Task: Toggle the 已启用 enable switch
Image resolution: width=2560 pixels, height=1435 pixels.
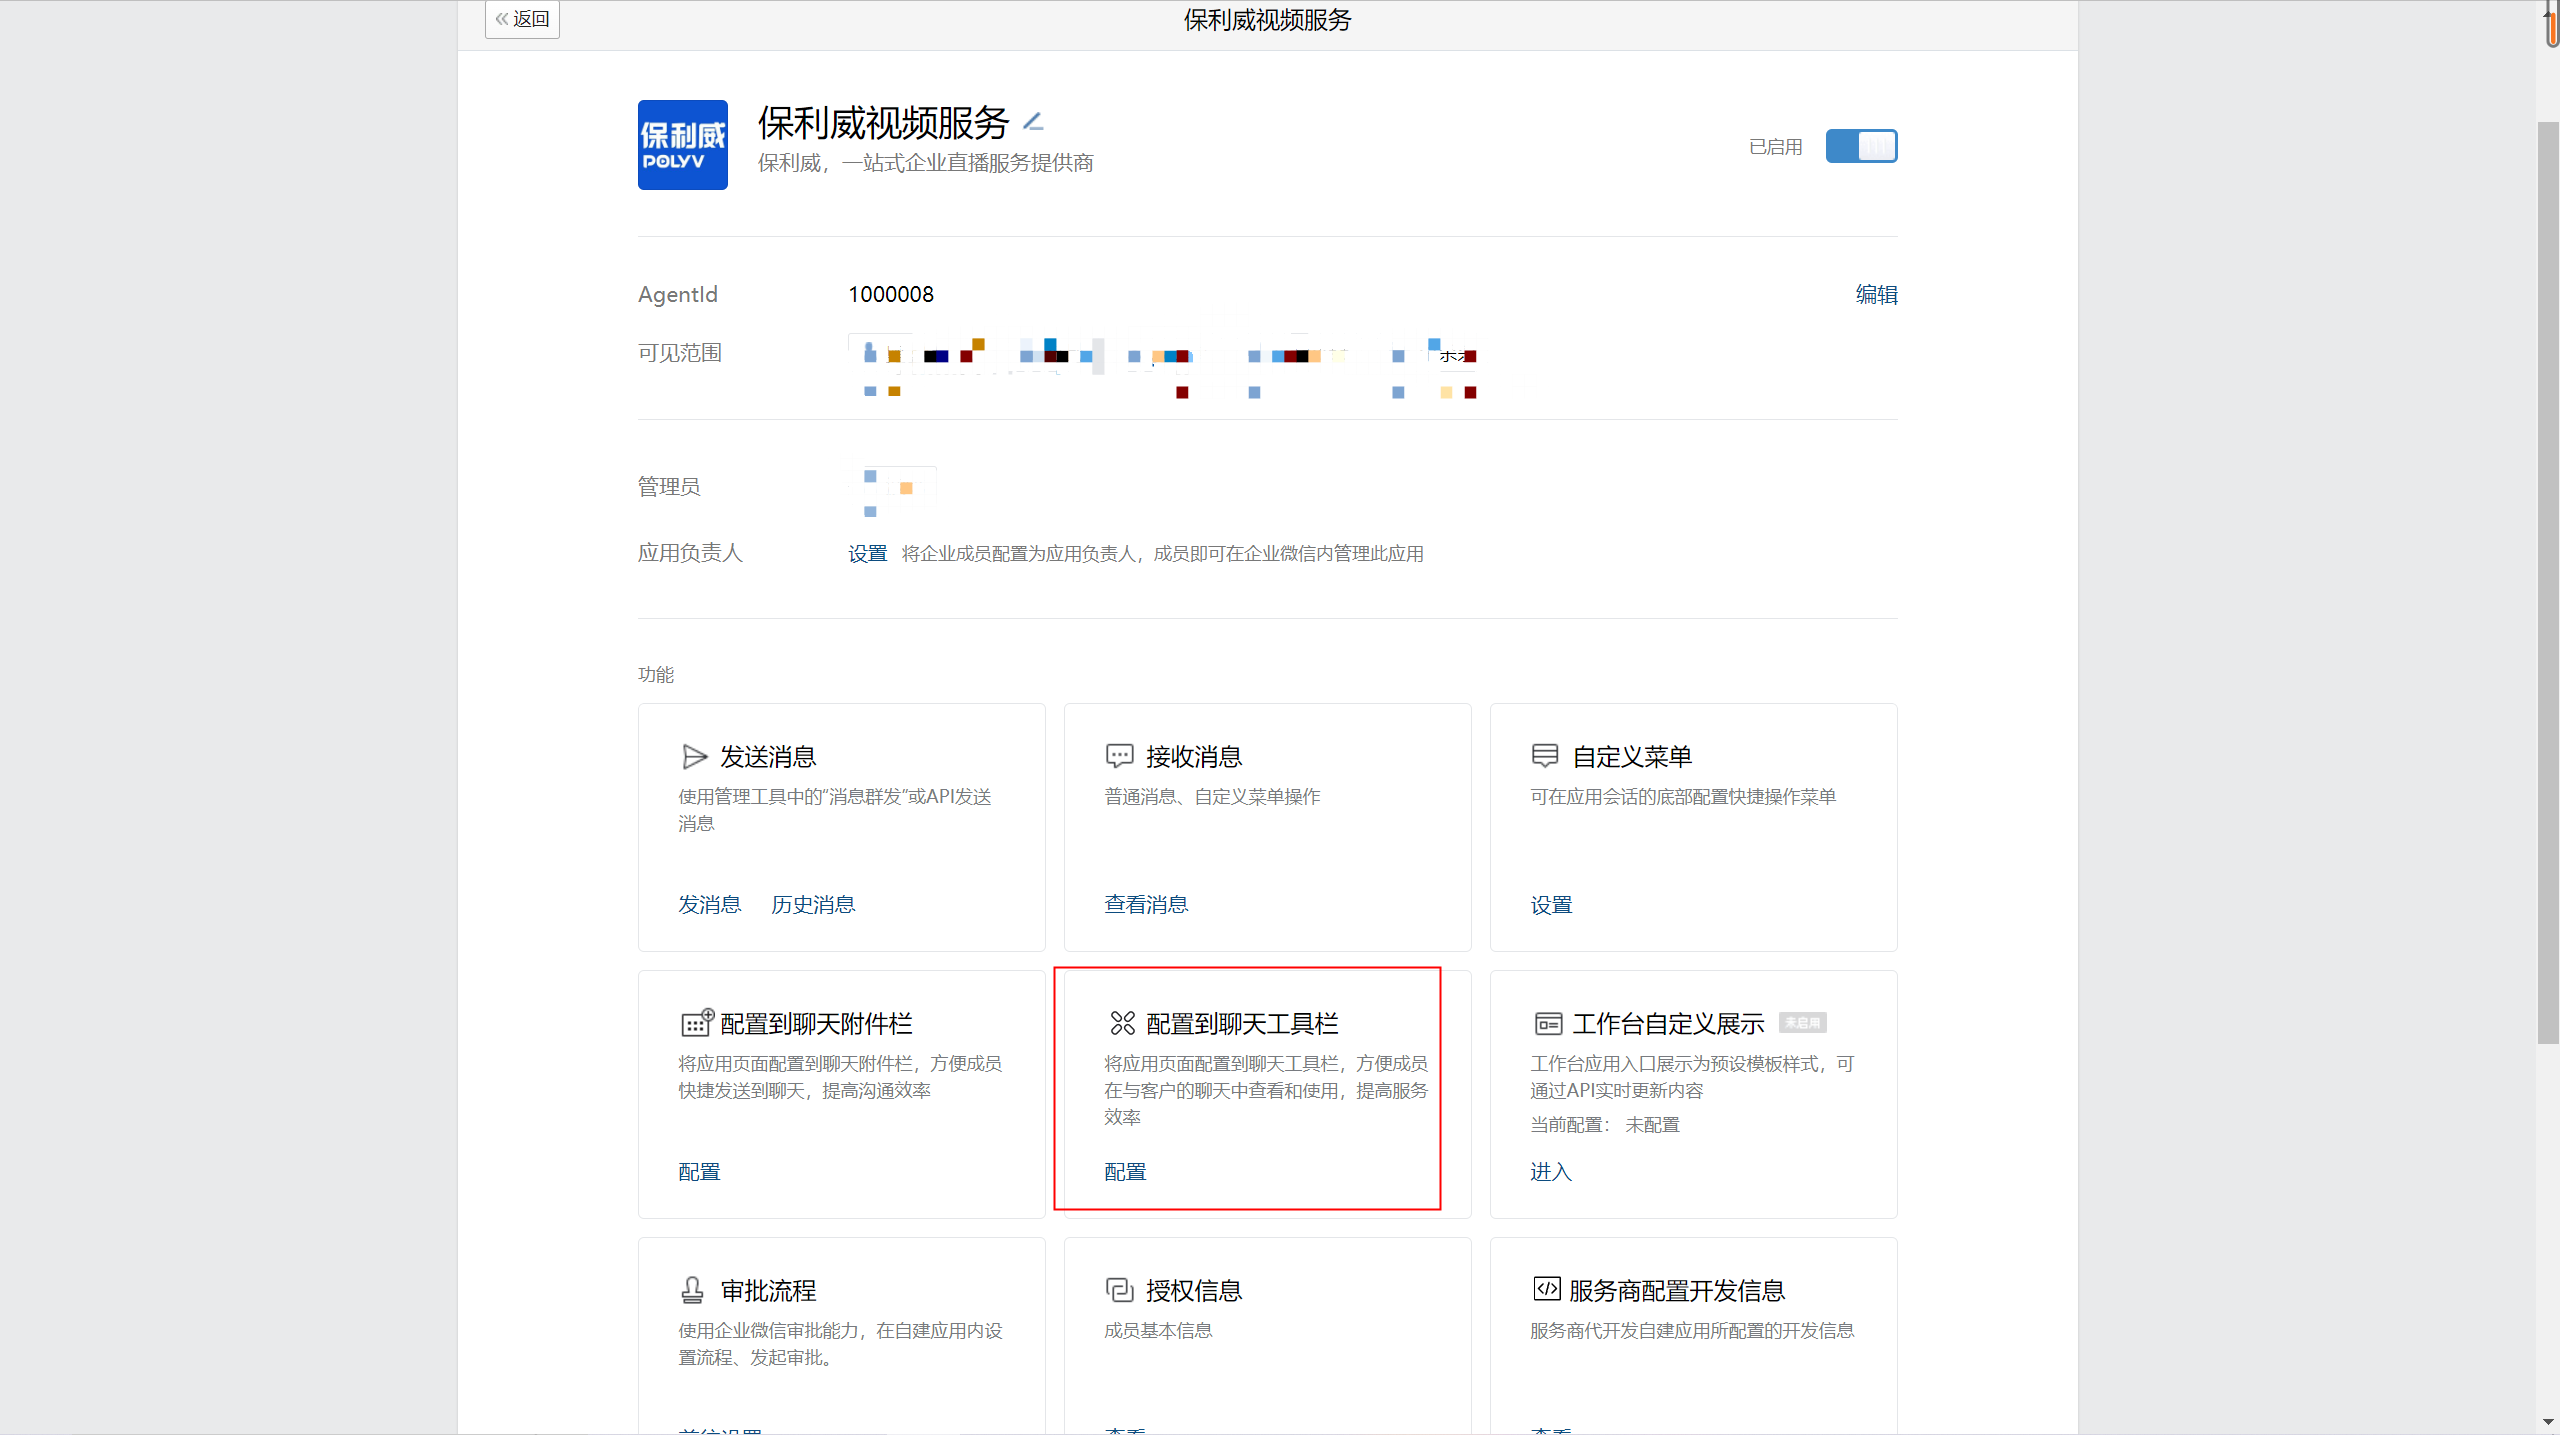Action: 1861,146
